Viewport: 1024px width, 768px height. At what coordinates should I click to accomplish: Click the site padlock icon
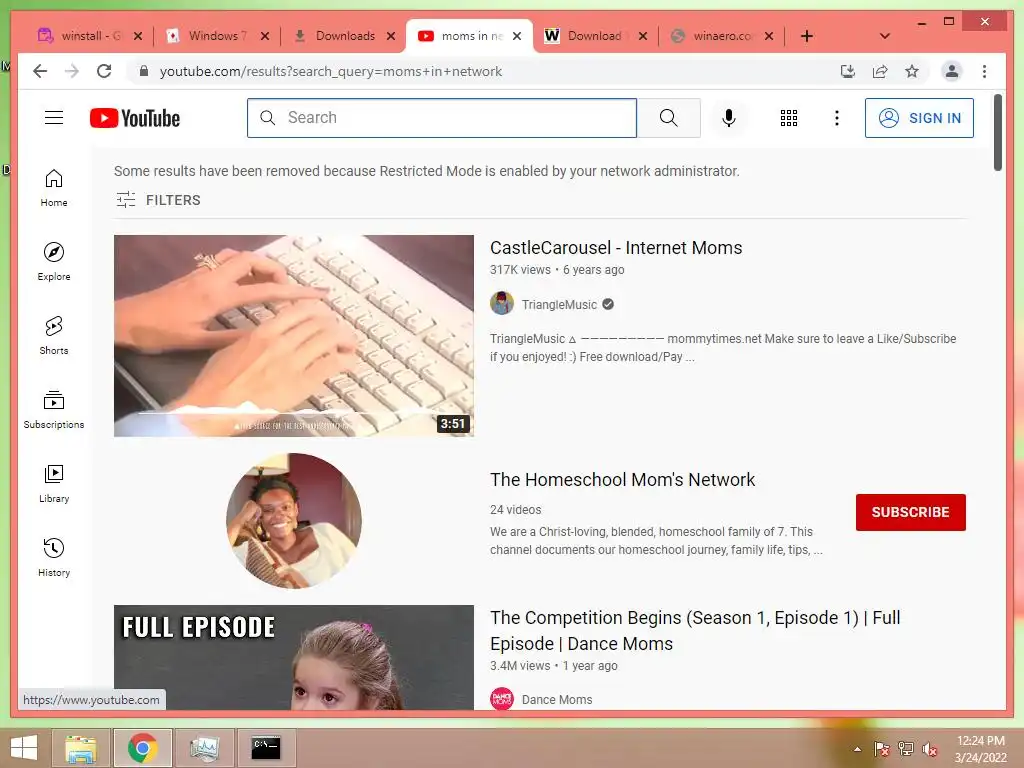coord(144,71)
